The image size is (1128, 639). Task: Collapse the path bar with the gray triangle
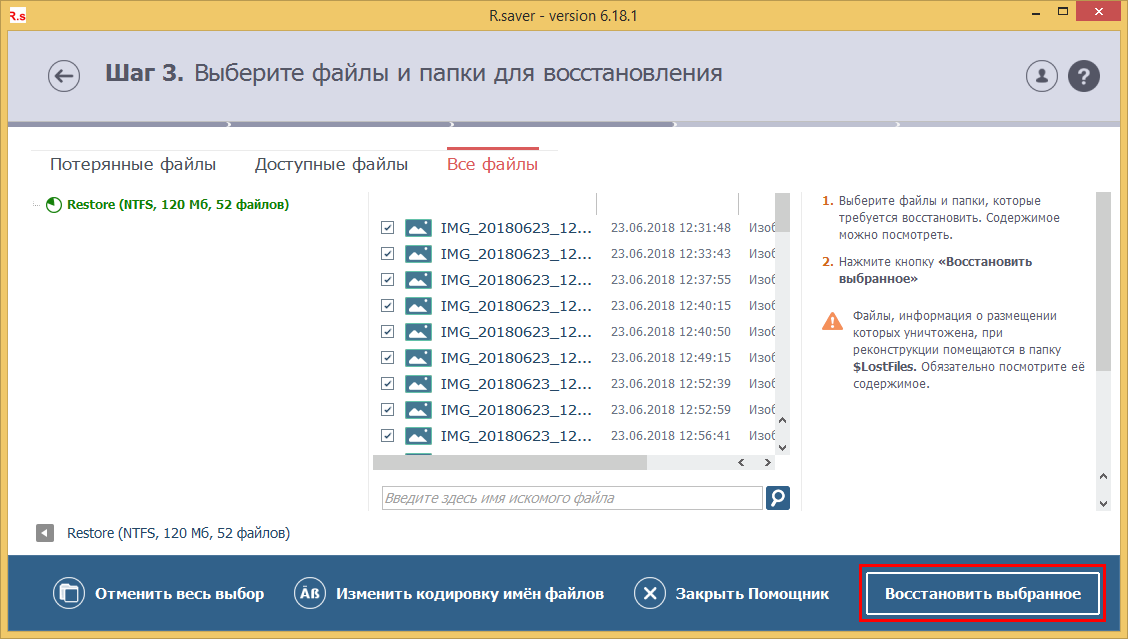[45, 533]
